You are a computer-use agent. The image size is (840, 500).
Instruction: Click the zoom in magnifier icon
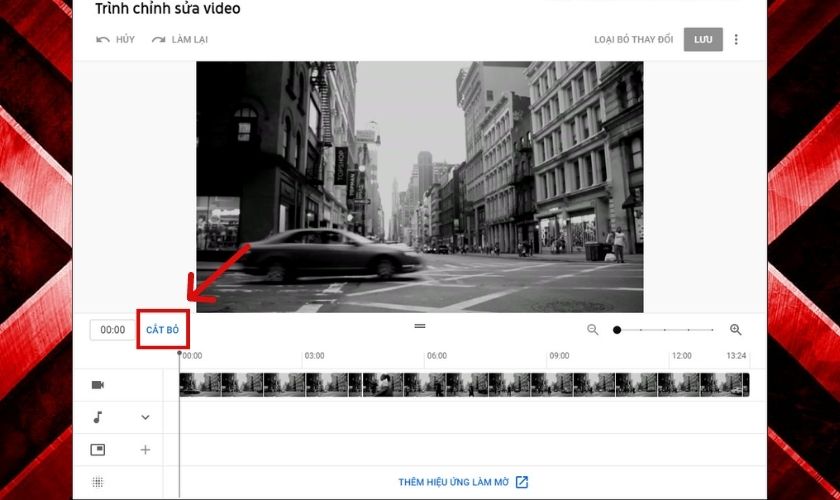pyautogui.click(x=736, y=330)
